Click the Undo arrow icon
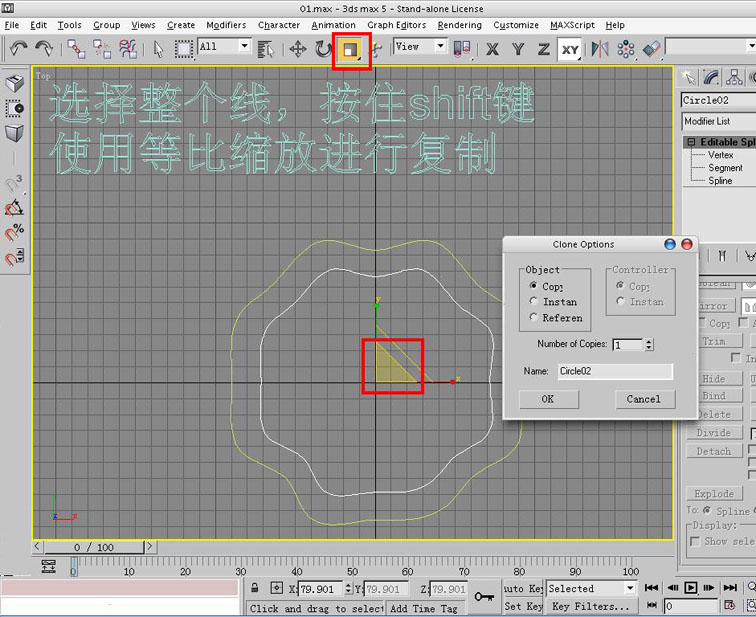The height and width of the screenshot is (617, 756). pyautogui.click(x=18, y=49)
